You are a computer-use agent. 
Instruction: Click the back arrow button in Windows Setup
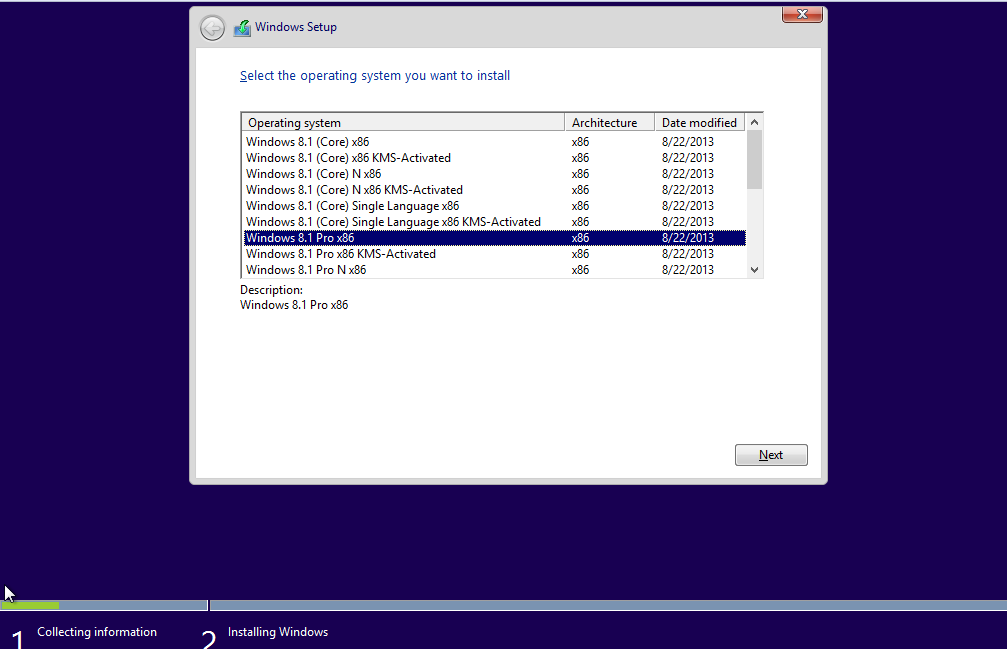(x=212, y=28)
